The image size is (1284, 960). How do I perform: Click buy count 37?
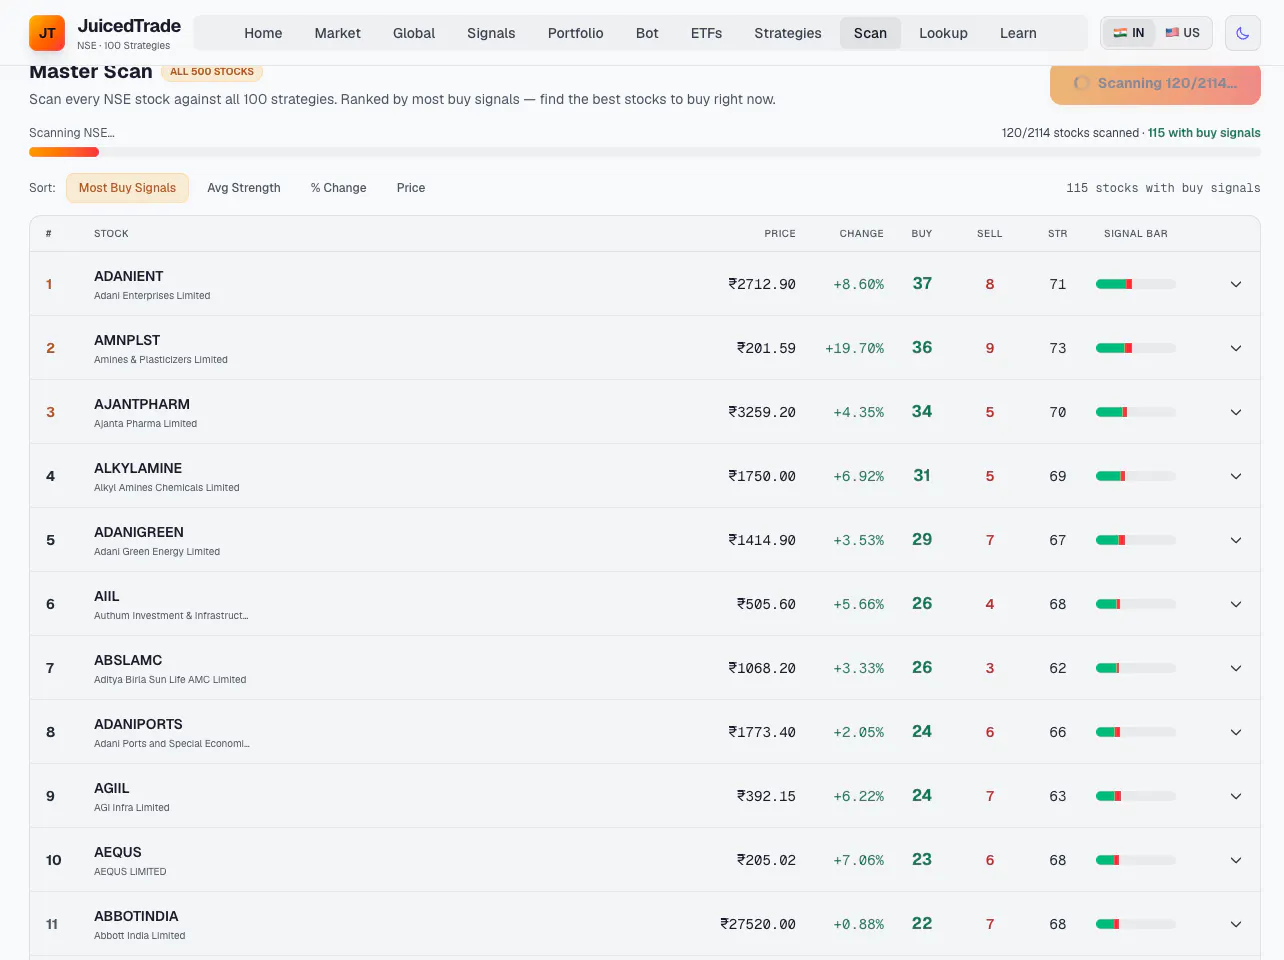[x=922, y=284]
